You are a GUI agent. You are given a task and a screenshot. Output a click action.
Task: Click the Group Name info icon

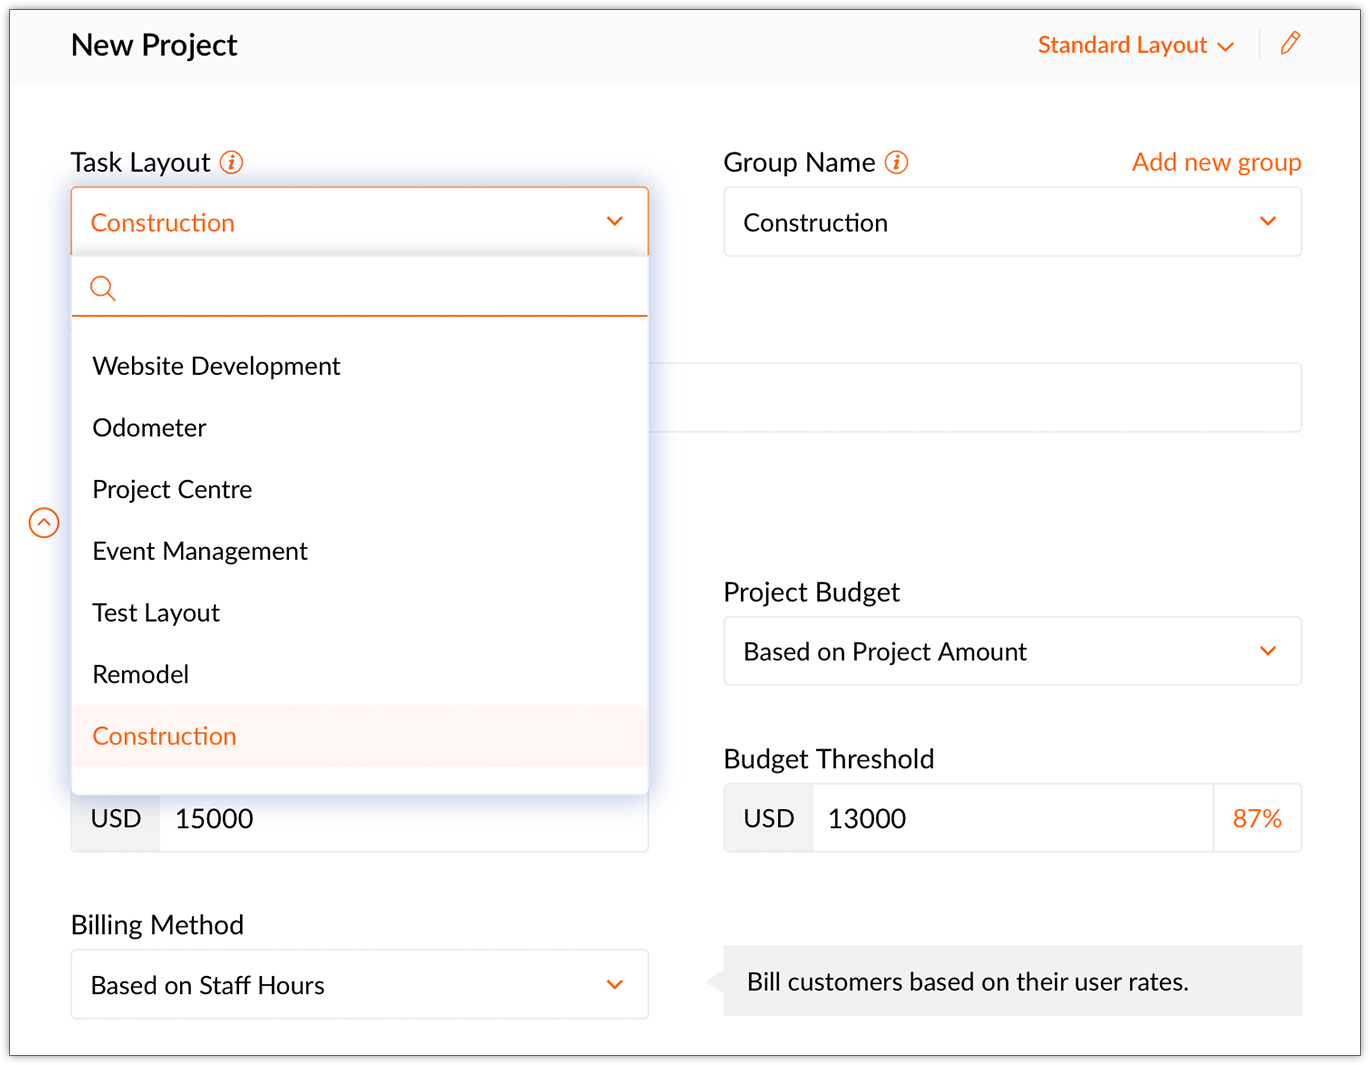click(x=897, y=162)
